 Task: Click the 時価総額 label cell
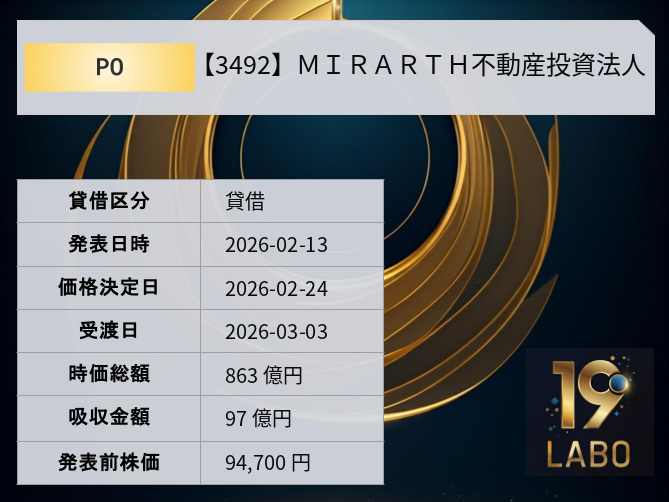pyautogui.click(x=109, y=374)
